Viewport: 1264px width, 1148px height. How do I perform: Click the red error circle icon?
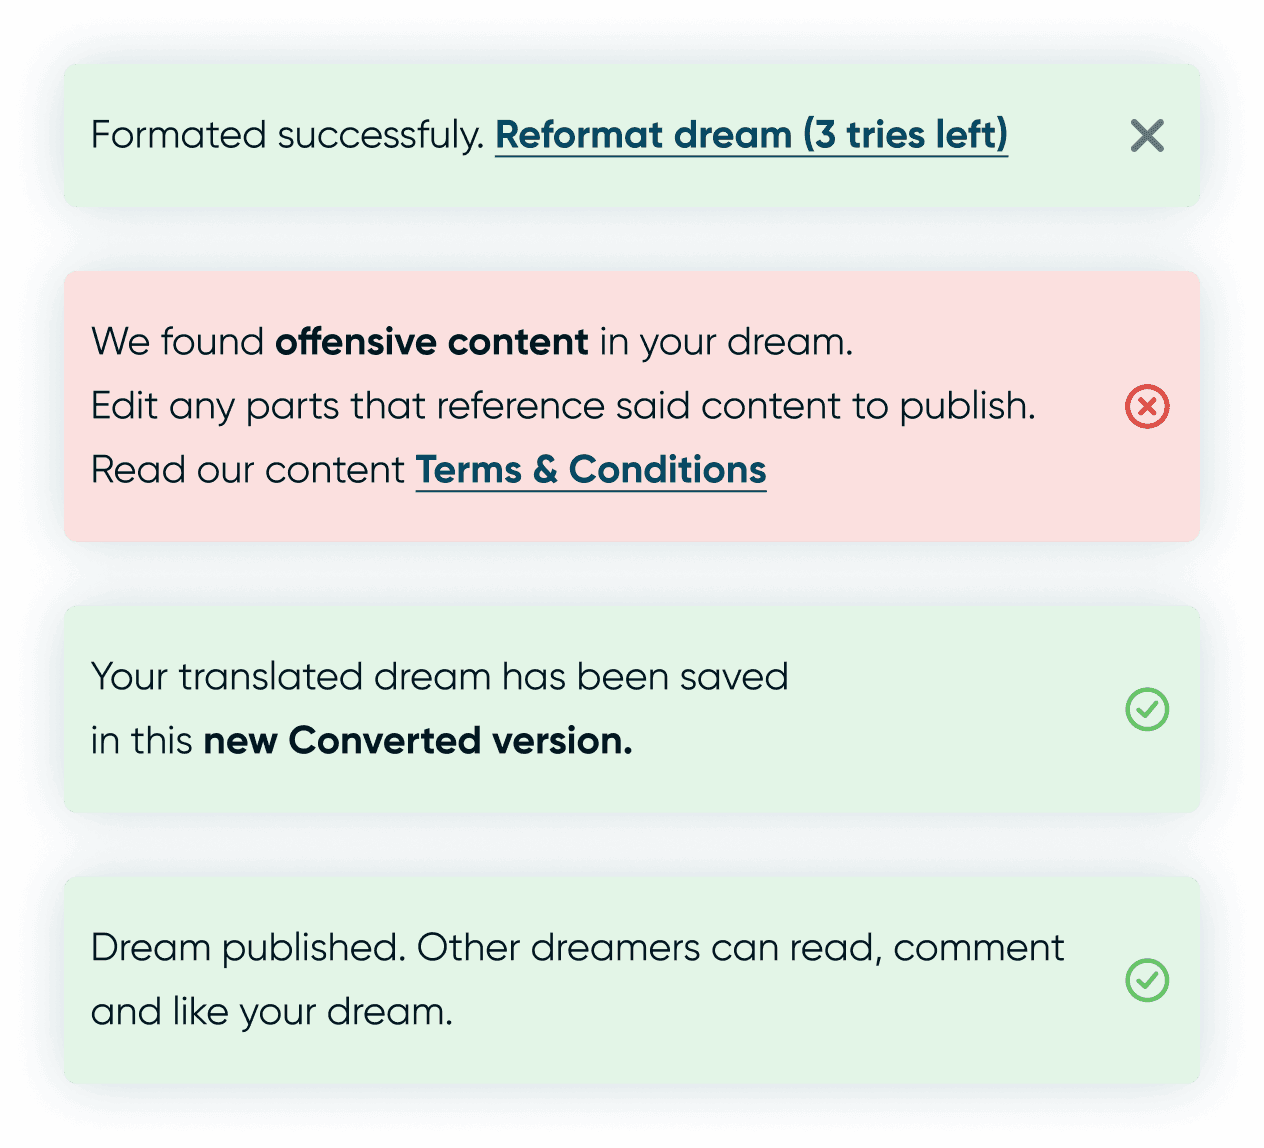1147,407
